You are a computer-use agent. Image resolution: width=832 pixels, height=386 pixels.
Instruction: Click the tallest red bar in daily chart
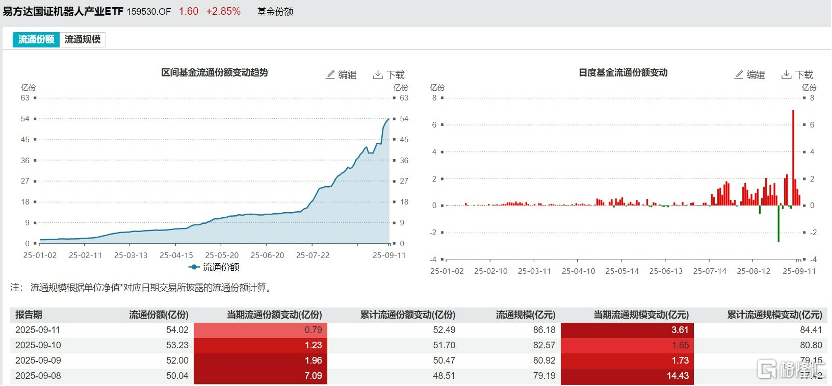793,158
